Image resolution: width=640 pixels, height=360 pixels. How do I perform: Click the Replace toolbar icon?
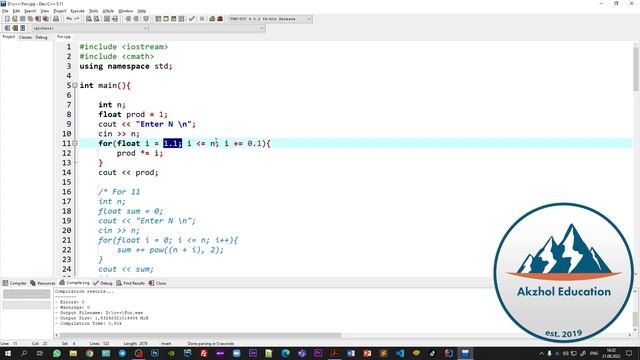(96, 19)
